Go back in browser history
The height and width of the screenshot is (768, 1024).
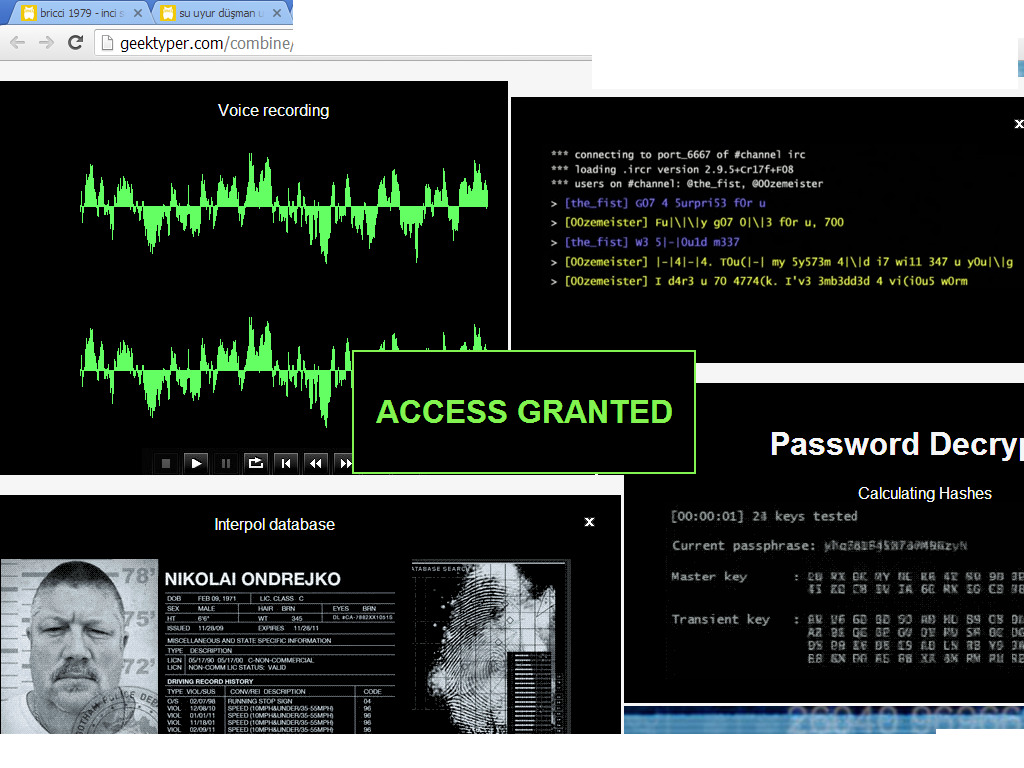click(18, 43)
